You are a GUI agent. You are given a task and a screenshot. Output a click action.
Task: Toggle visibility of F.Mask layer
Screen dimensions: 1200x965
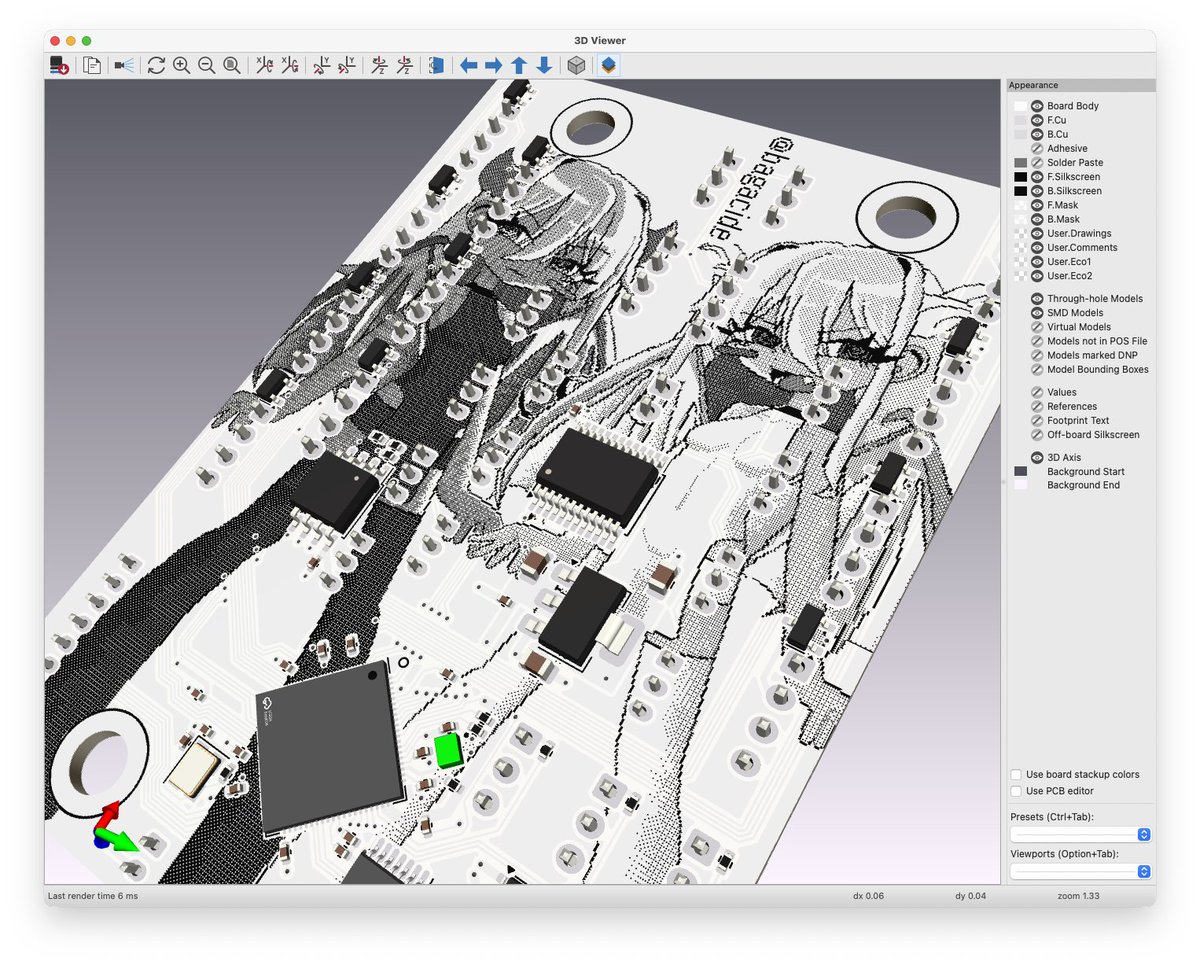pos(1037,205)
